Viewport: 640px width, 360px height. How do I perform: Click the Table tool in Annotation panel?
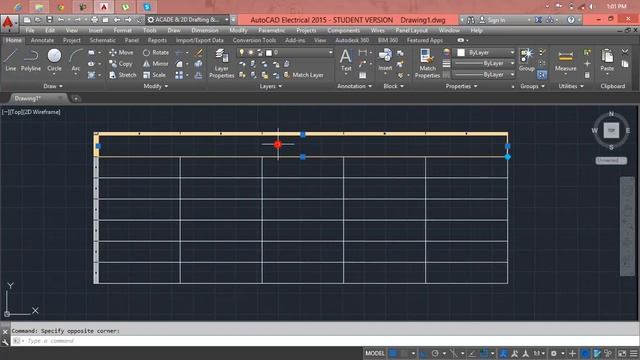click(x=362, y=75)
